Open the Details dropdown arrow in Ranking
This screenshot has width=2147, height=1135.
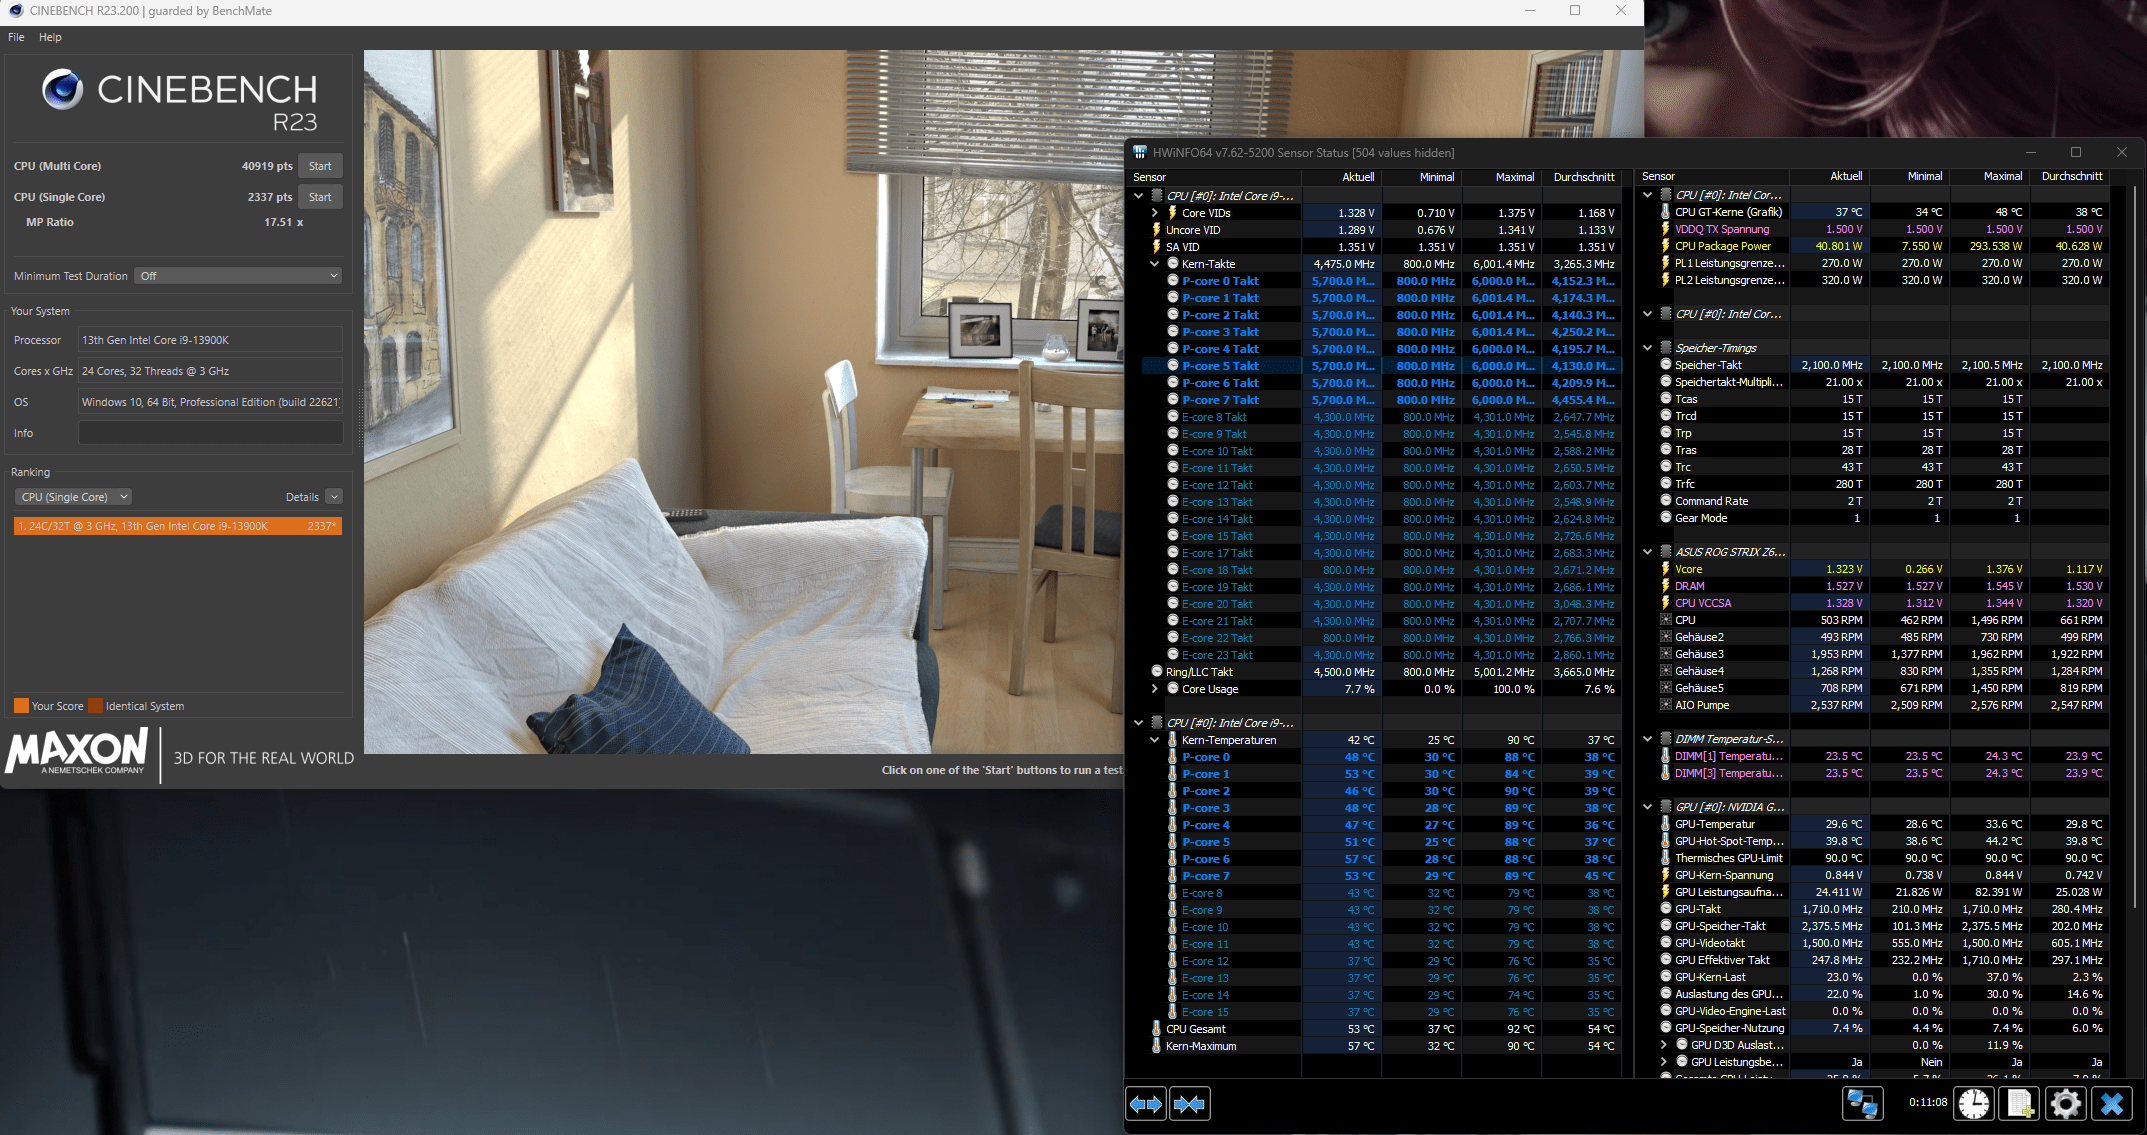click(x=334, y=497)
